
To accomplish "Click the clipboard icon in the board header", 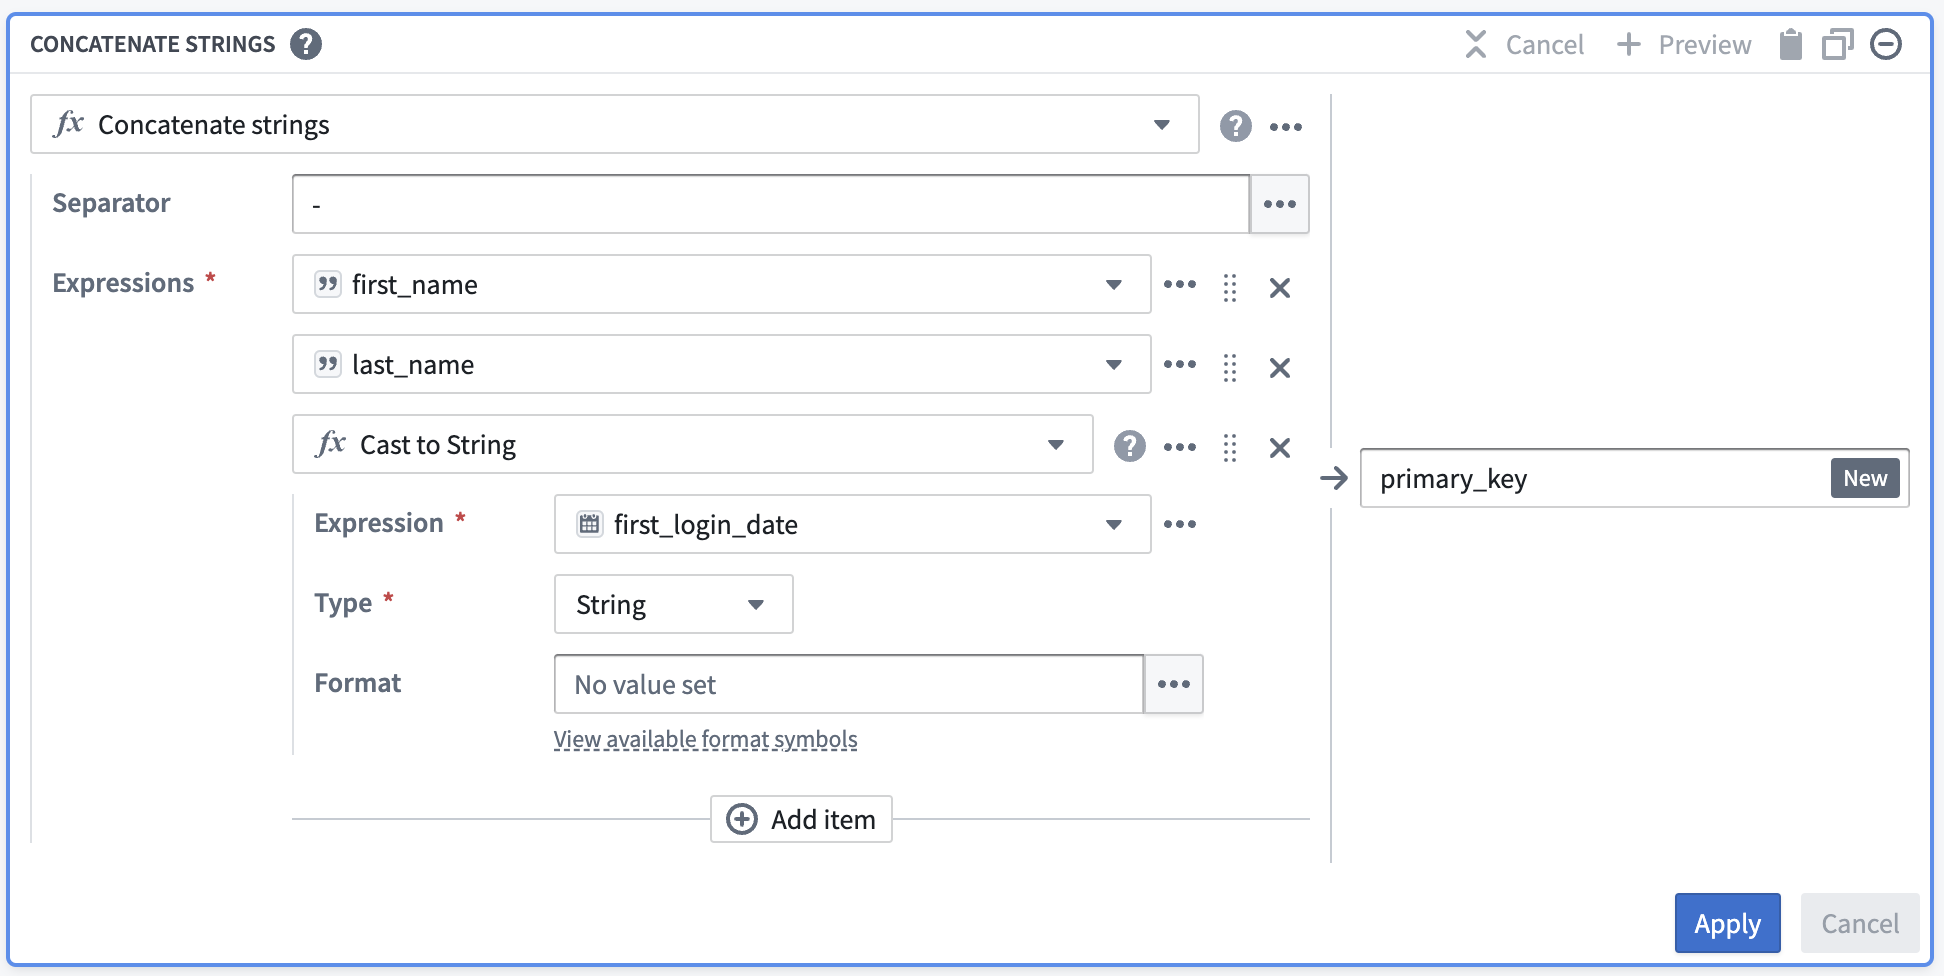I will tap(1790, 43).
